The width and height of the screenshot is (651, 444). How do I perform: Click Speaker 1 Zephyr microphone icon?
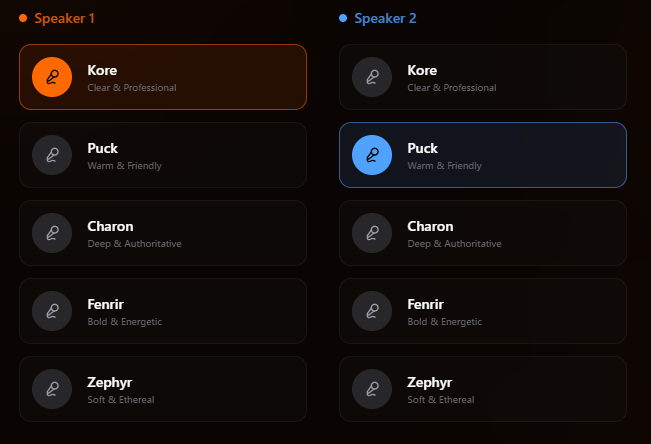[x=52, y=389]
